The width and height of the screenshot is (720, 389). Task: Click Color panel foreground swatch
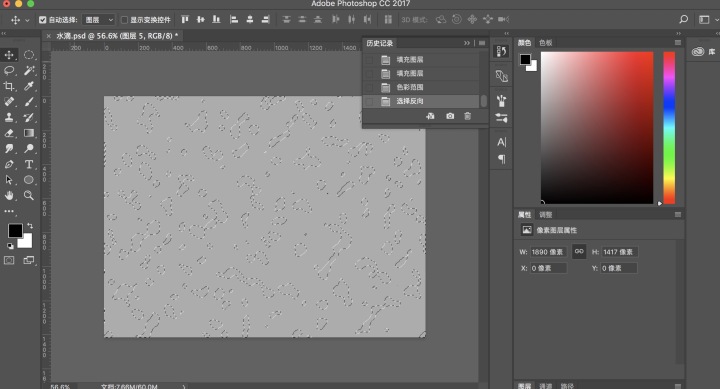[x=525, y=59]
